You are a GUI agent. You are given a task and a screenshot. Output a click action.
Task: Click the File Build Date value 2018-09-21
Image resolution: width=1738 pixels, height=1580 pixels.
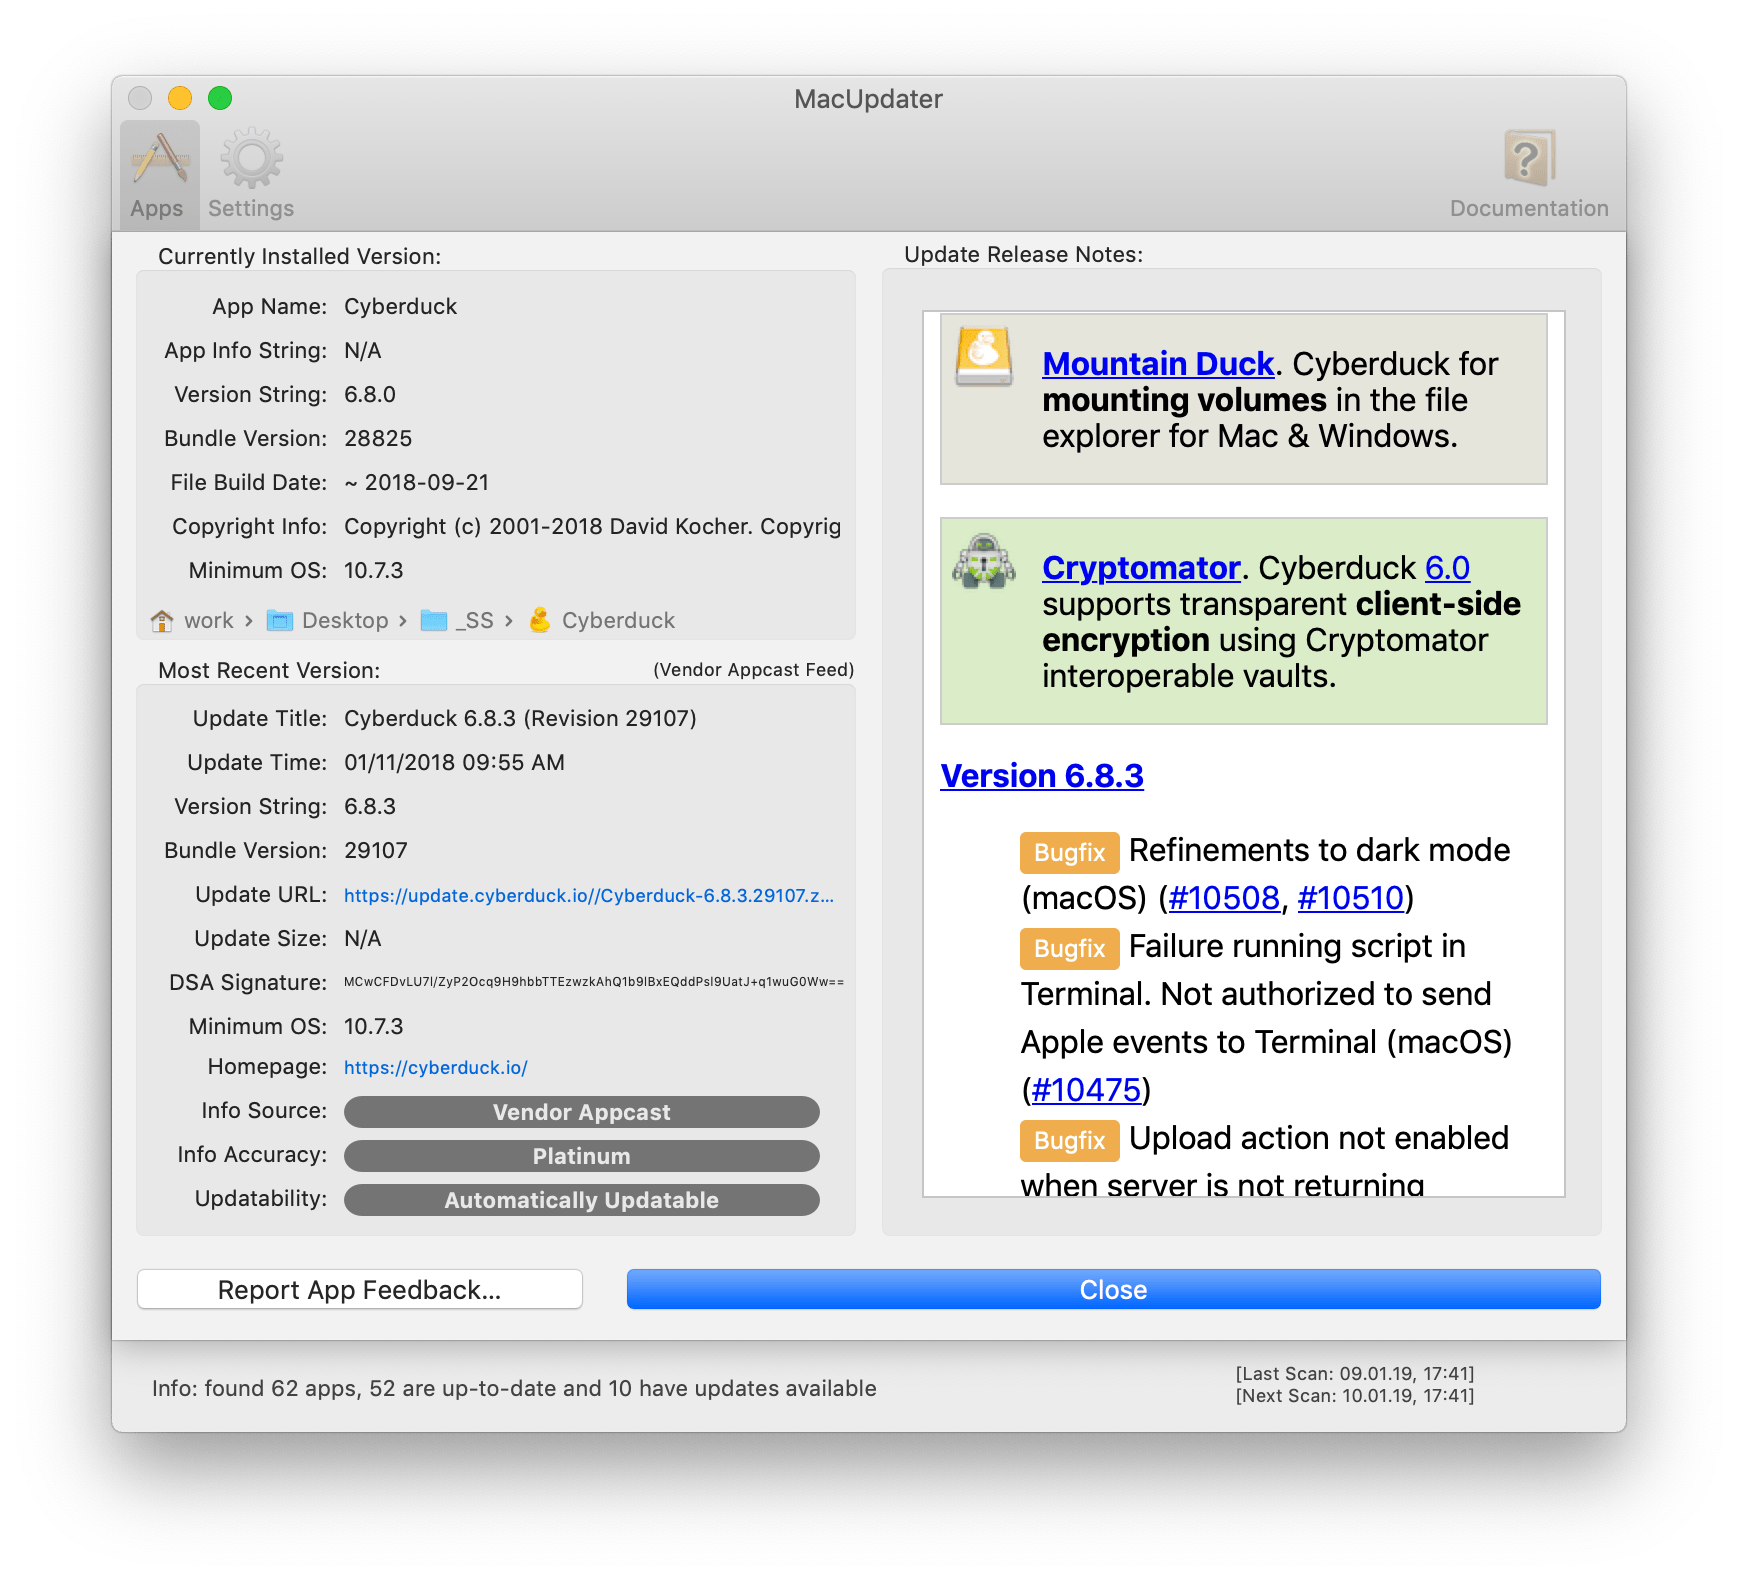point(417,483)
